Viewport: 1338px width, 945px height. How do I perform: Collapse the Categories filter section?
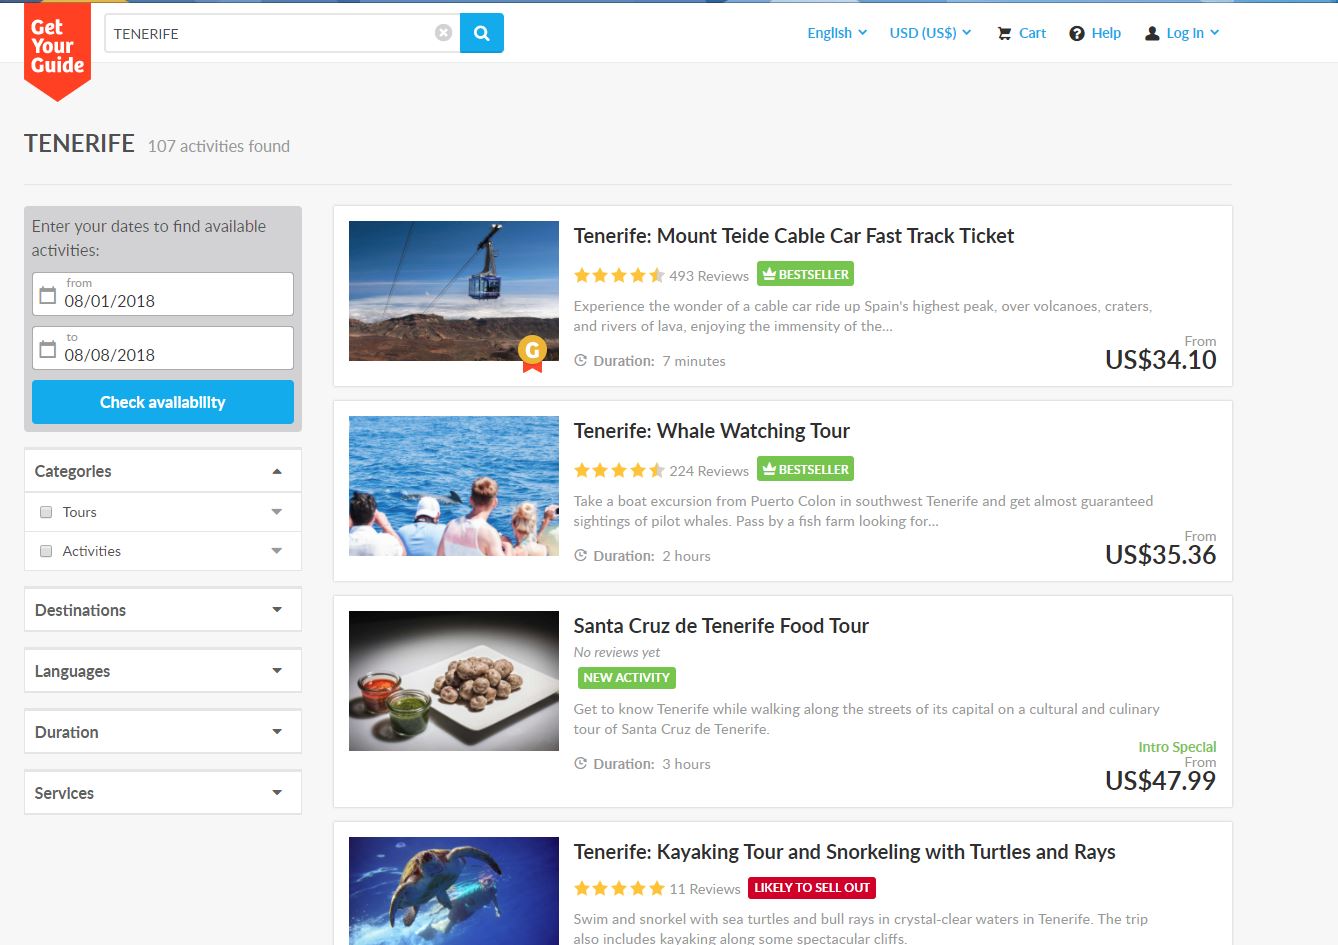pos(277,471)
